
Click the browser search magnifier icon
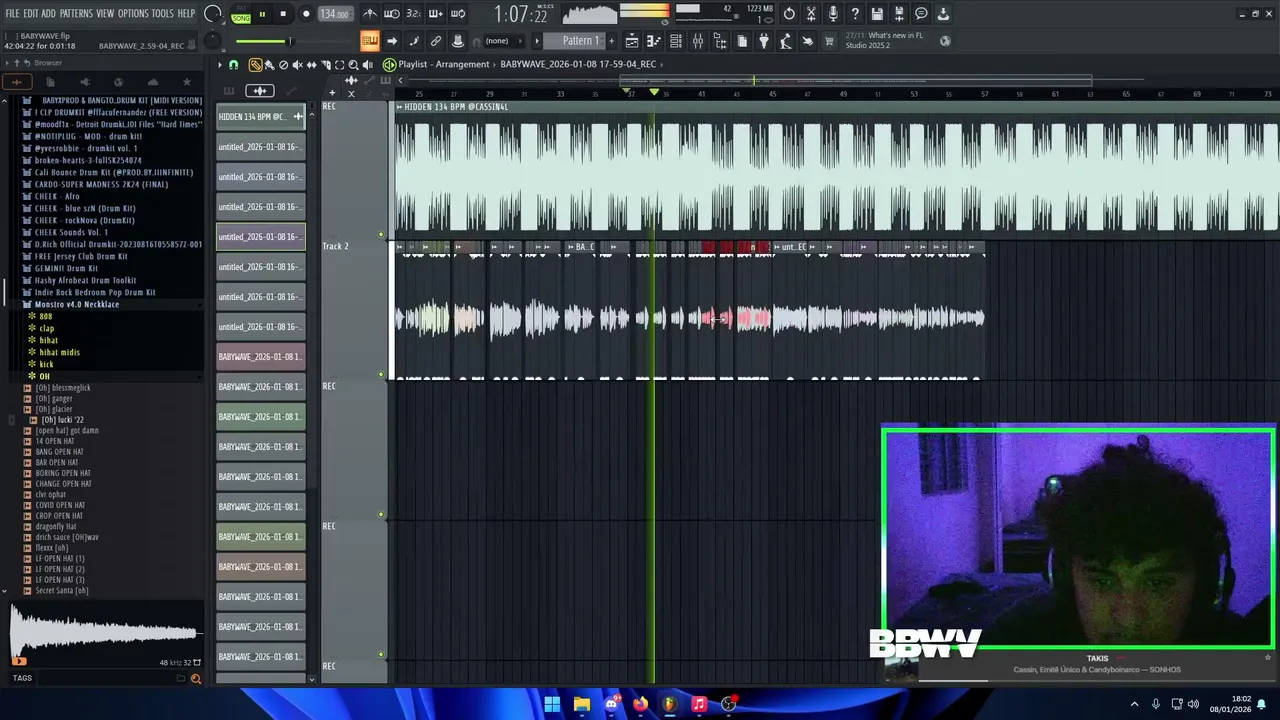pyautogui.click(x=196, y=679)
